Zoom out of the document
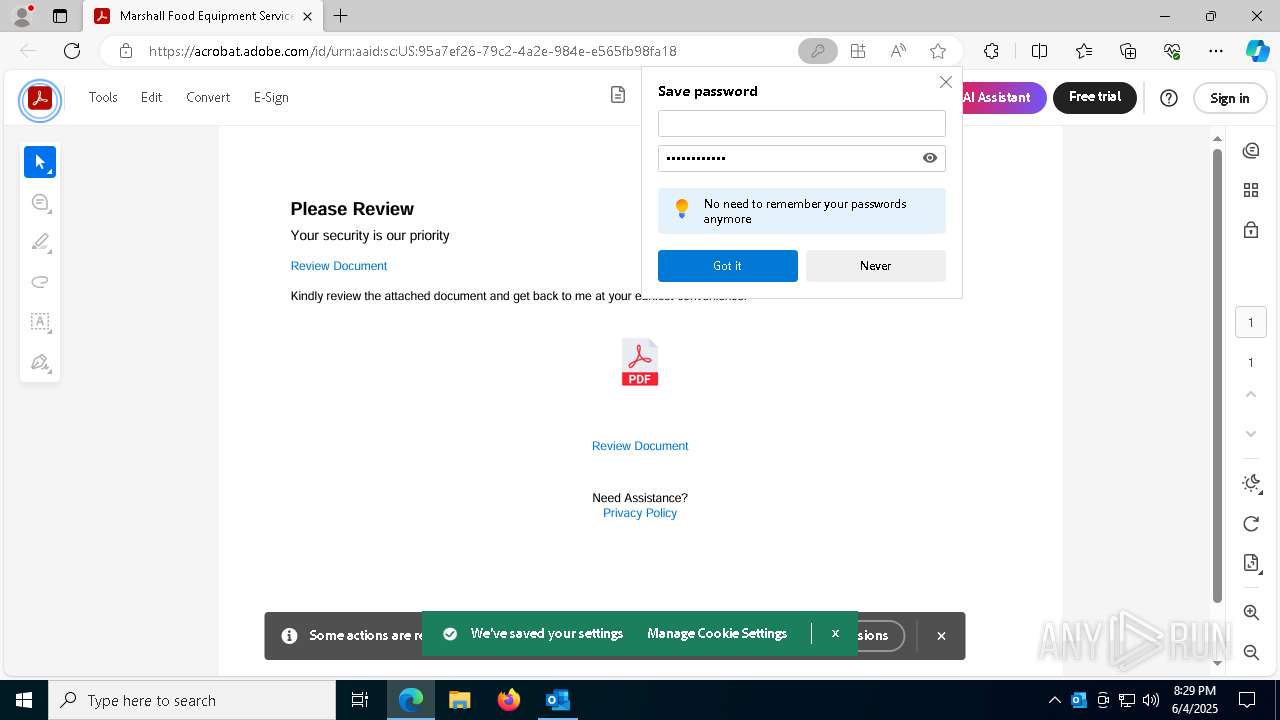Viewport: 1280px width, 720px height. click(1251, 652)
